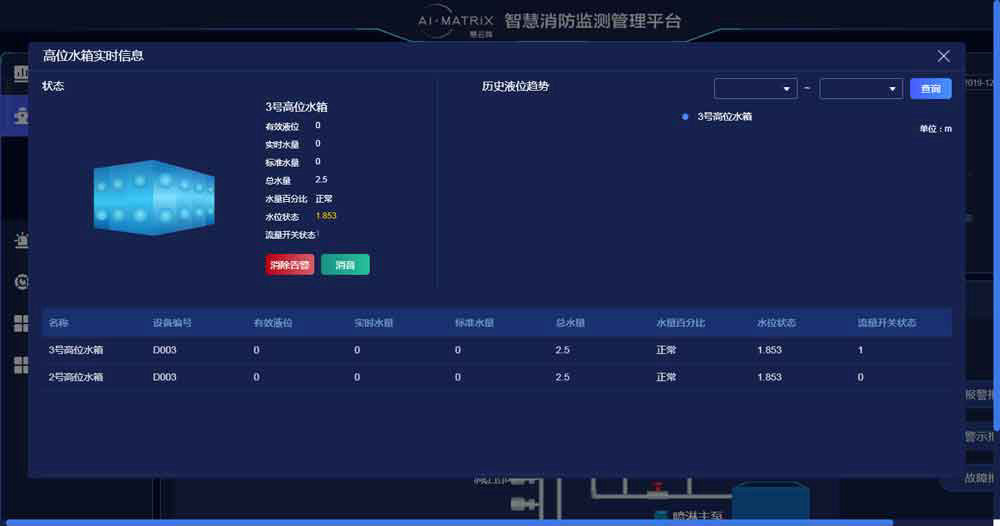Open the alarm siren sidebar icon

(21, 240)
